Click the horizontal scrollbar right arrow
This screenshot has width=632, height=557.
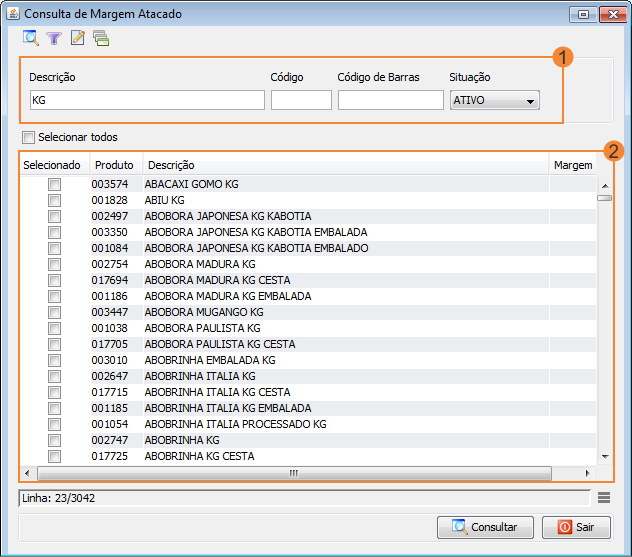[587, 473]
